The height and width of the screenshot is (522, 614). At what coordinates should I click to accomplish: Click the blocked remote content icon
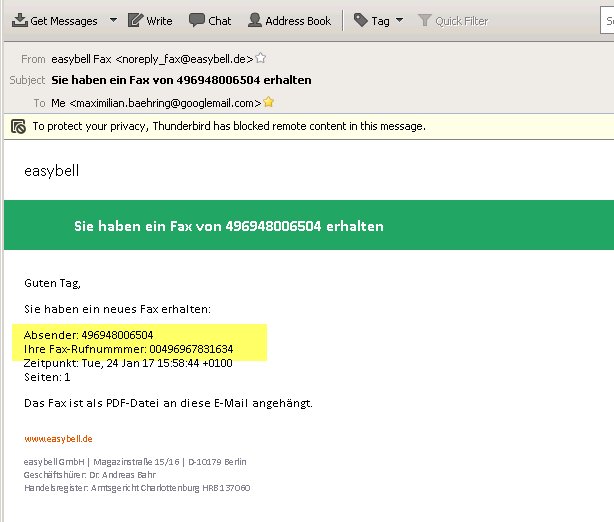18,126
